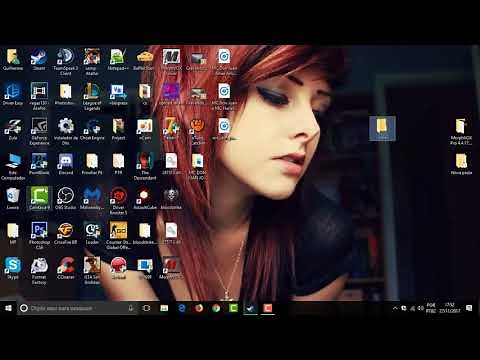Select the OBS Studio shortcut
This screenshot has height=360, width=480.
point(66,198)
